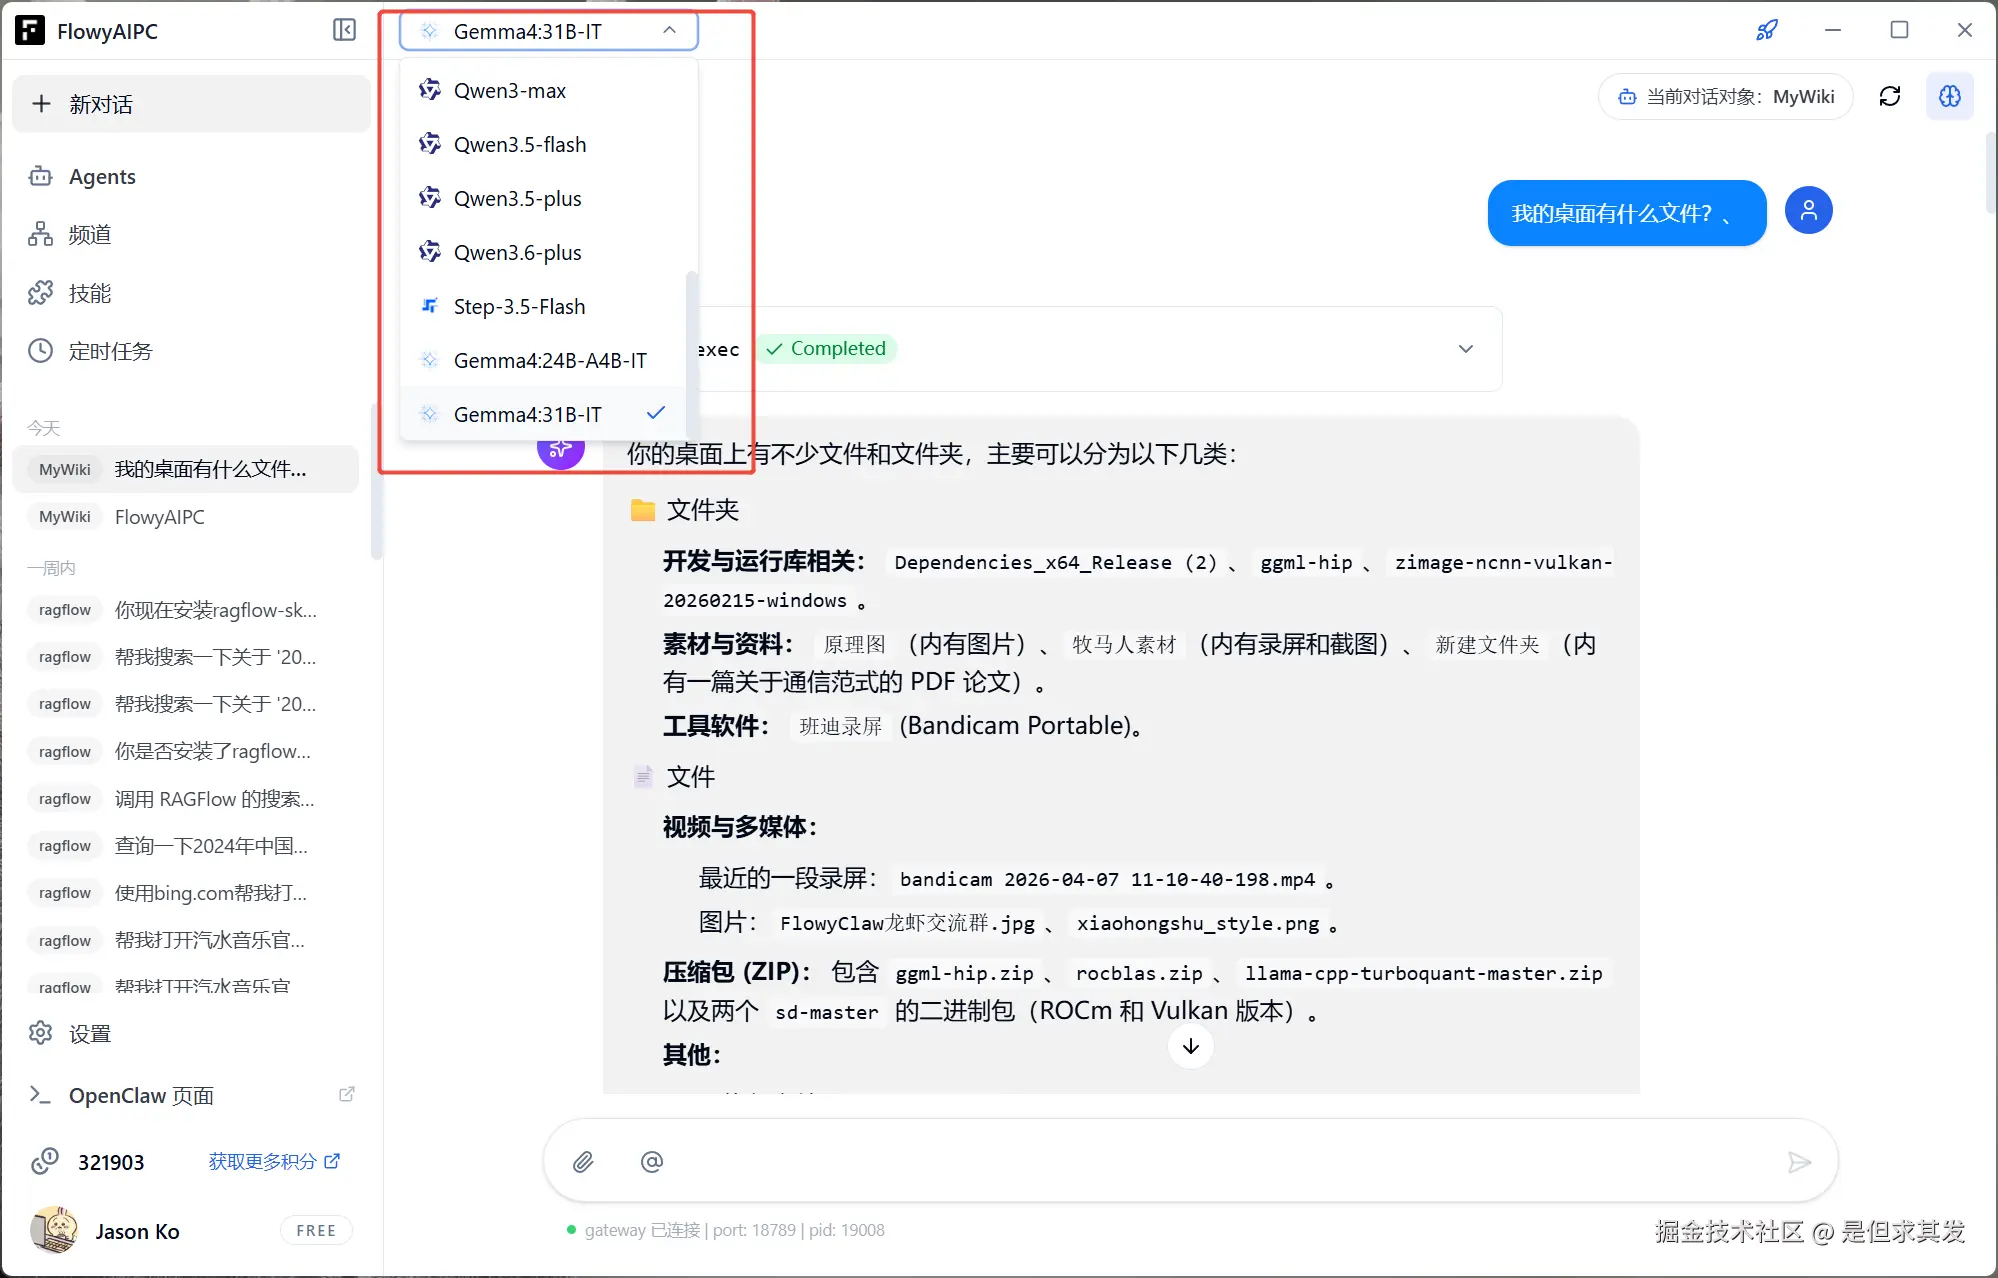Attach a file with the paperclip icon
1998x1278 pixels.
pyautogui.click(x=584, y=1161)
